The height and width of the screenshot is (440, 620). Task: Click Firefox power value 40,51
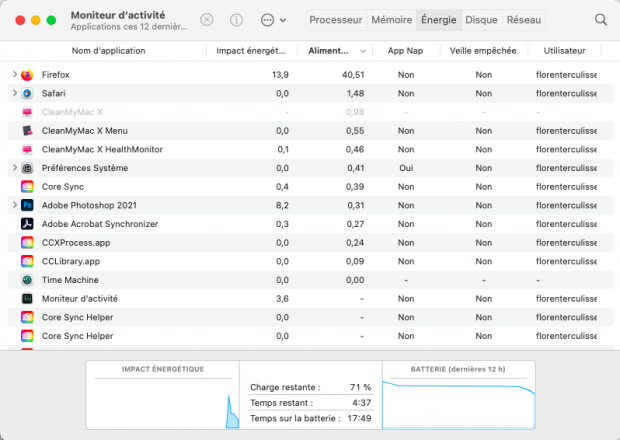pyautogui.click(x=353, y=75)
